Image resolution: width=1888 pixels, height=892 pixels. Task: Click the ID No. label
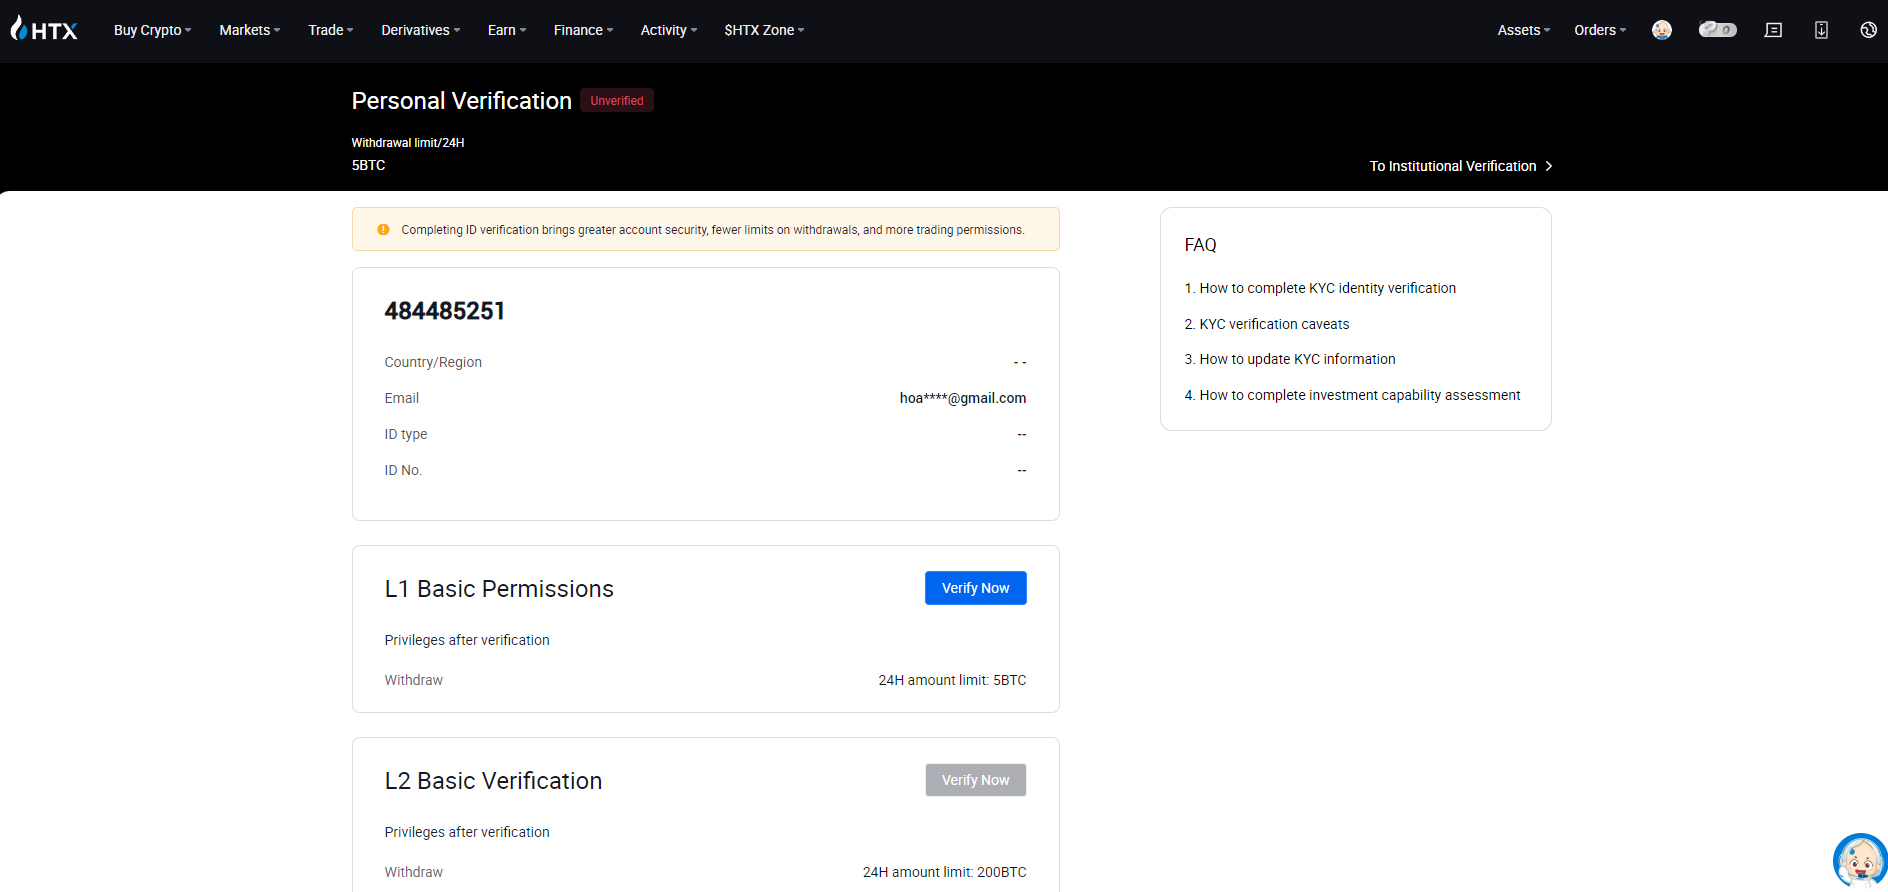click(x=403, y=470)
